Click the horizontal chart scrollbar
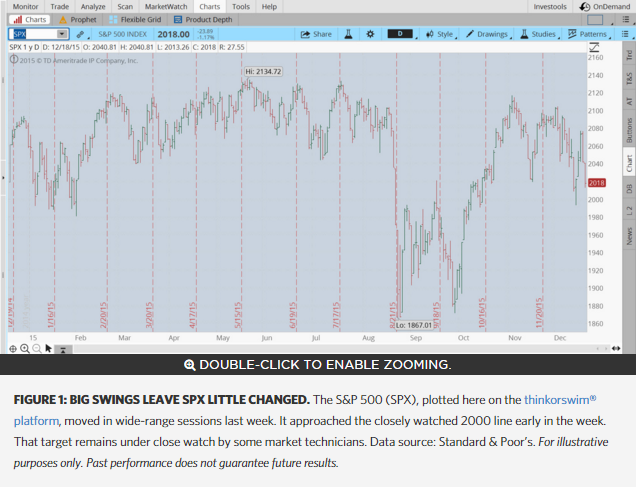 [334, 349]
